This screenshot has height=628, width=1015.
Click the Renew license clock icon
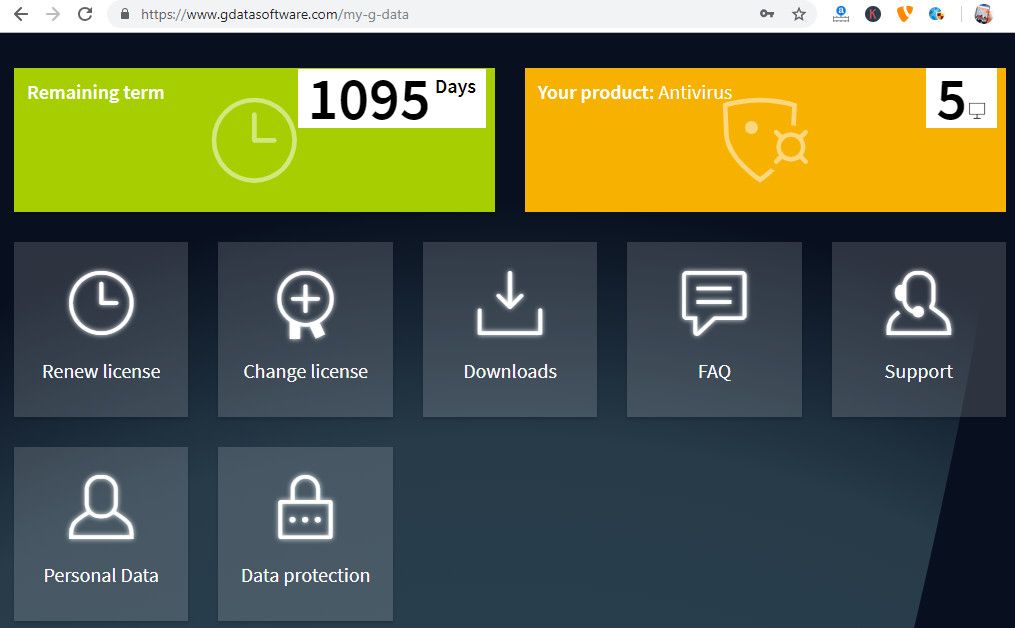coord(101,303)
